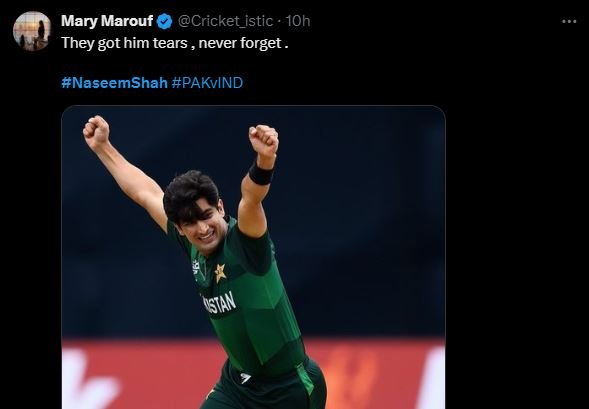Click the gold star emblem on the jersey
This screenshot has height=409, width=589.
coord(220,273)
